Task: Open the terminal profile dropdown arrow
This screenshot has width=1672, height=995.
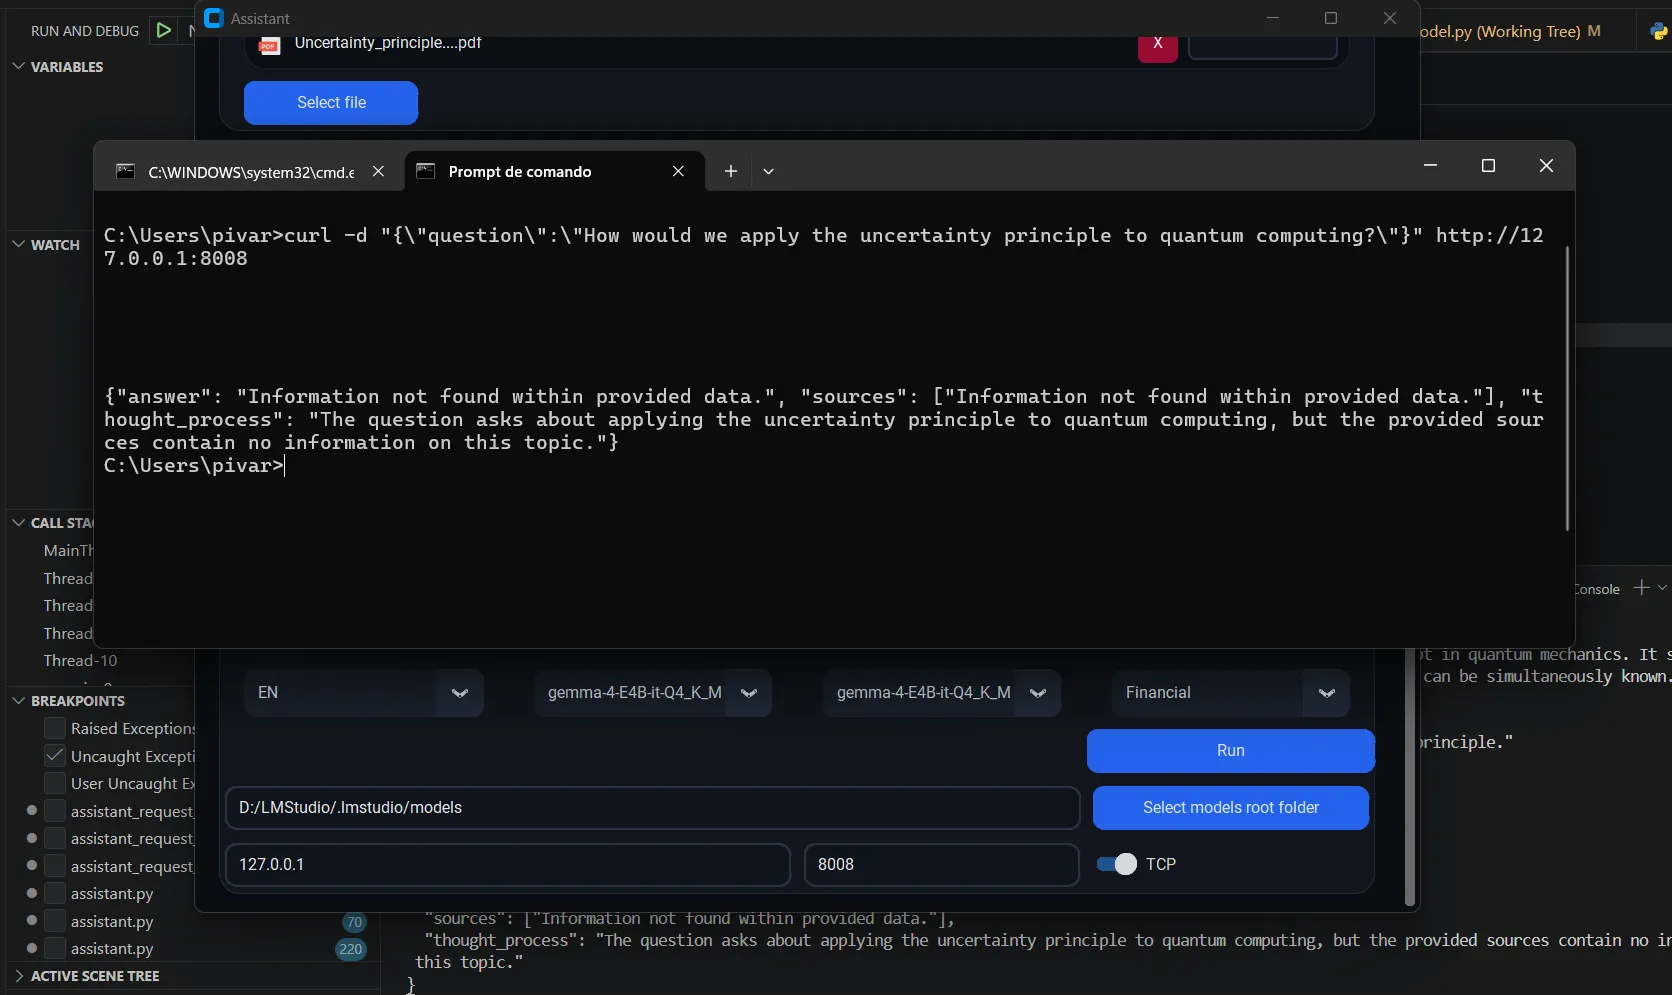Action: pyautogui.click(x=768, y=171)
